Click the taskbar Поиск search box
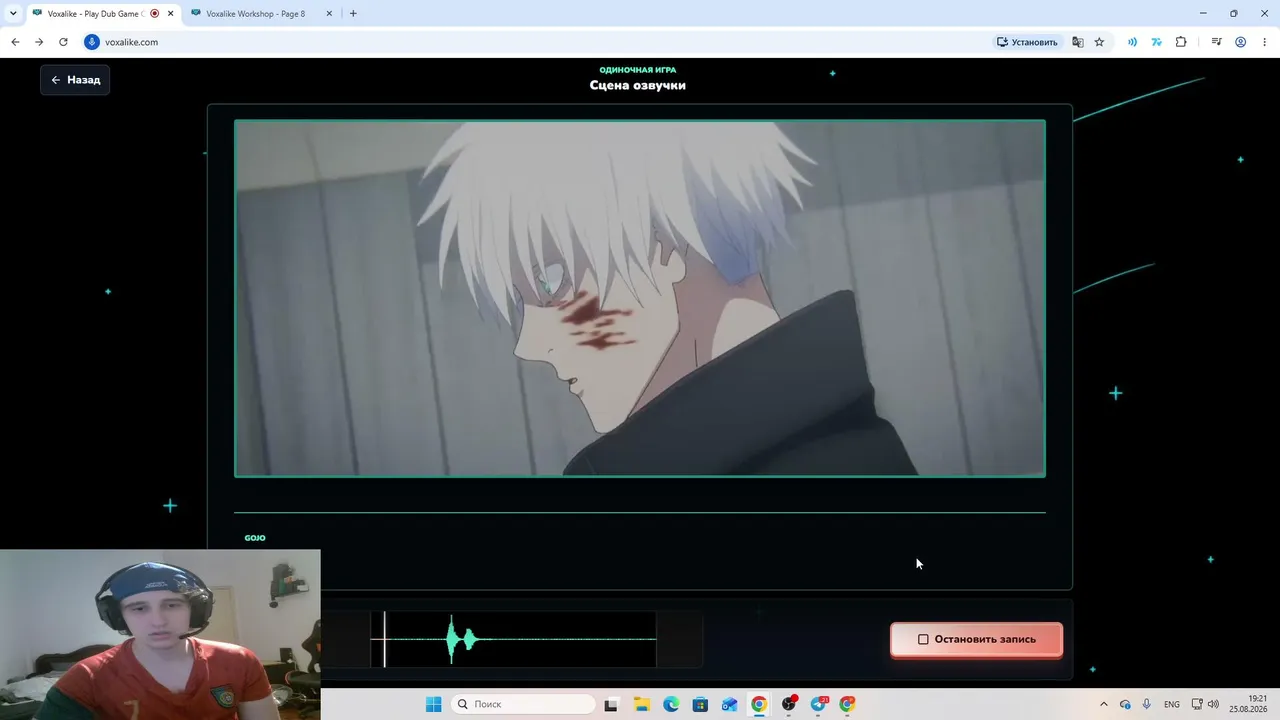 521,704
